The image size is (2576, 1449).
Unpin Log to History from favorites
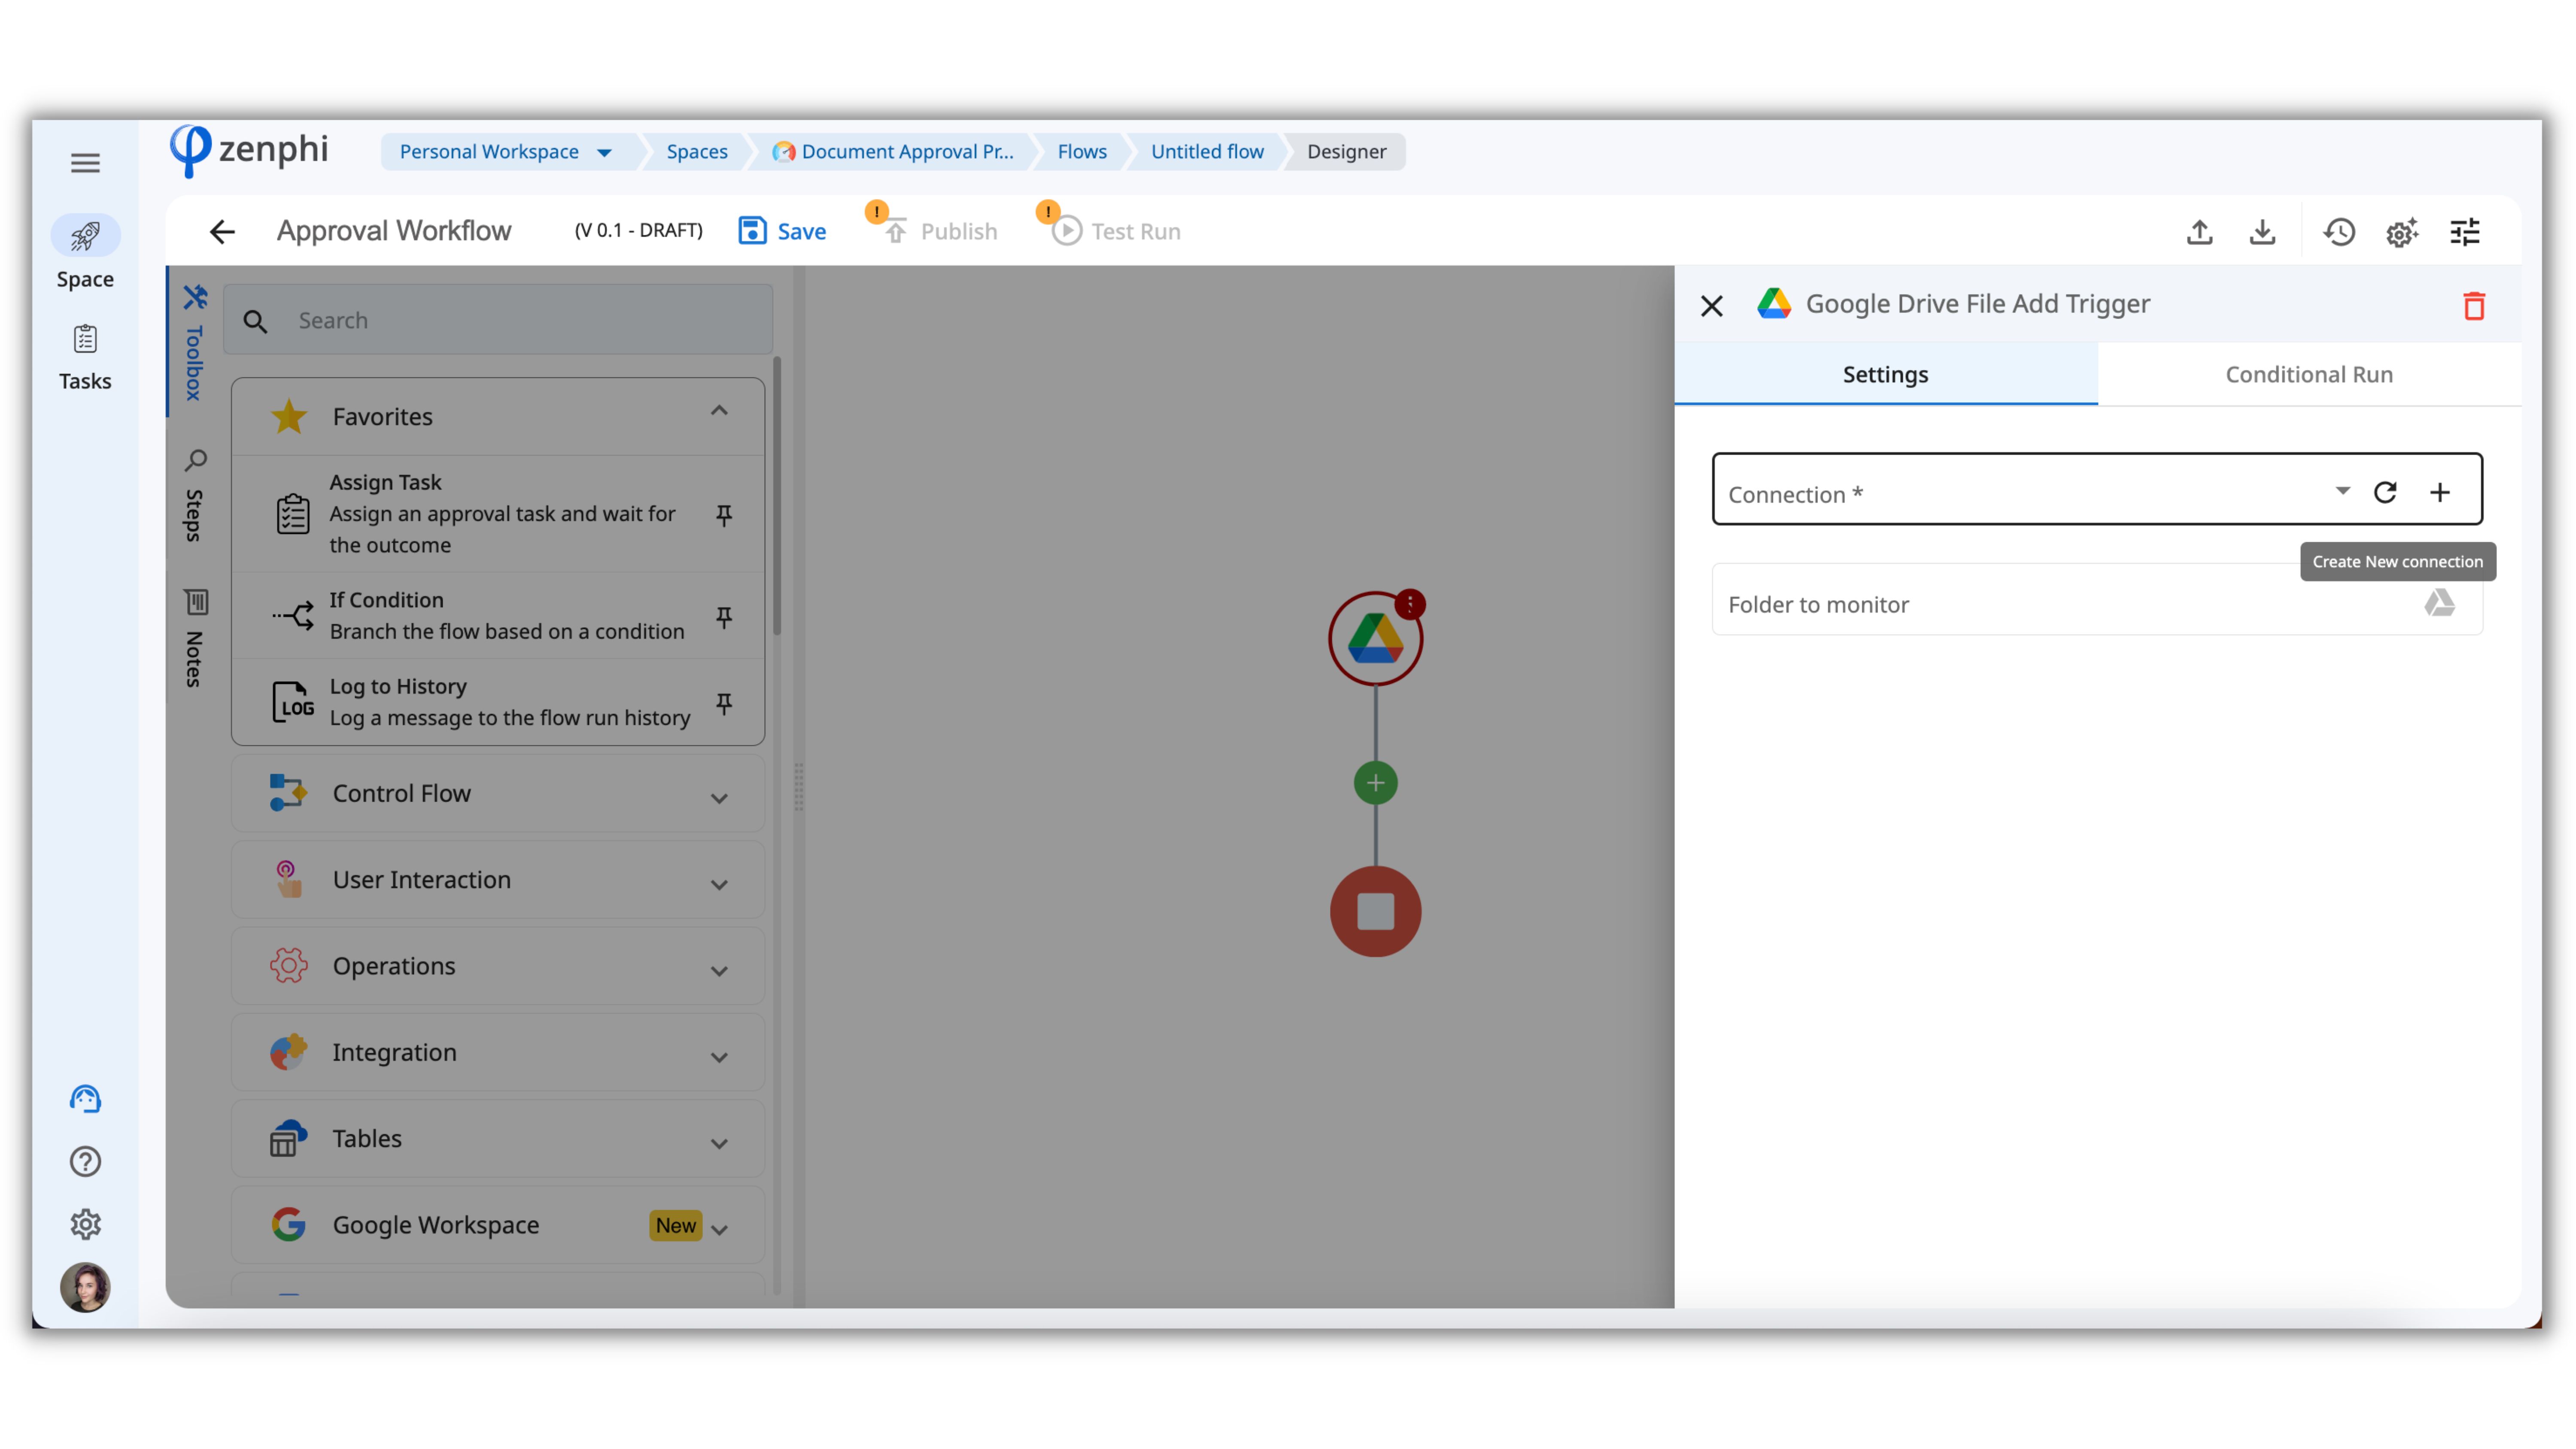[x=724, y=703]
